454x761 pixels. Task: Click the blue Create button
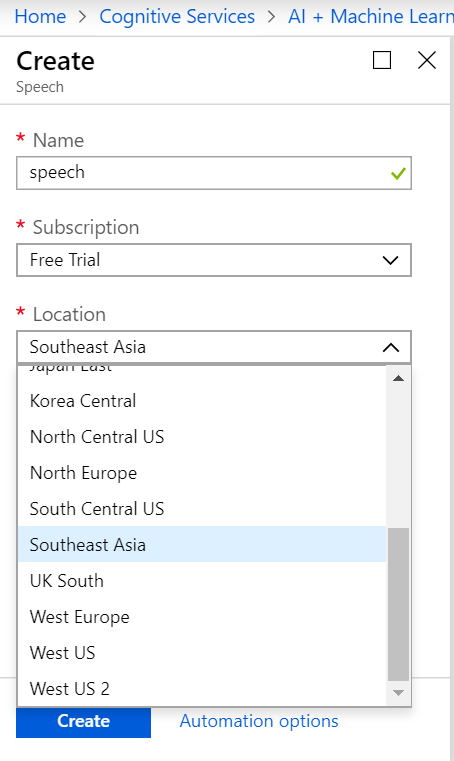click(x=84, y=722)
